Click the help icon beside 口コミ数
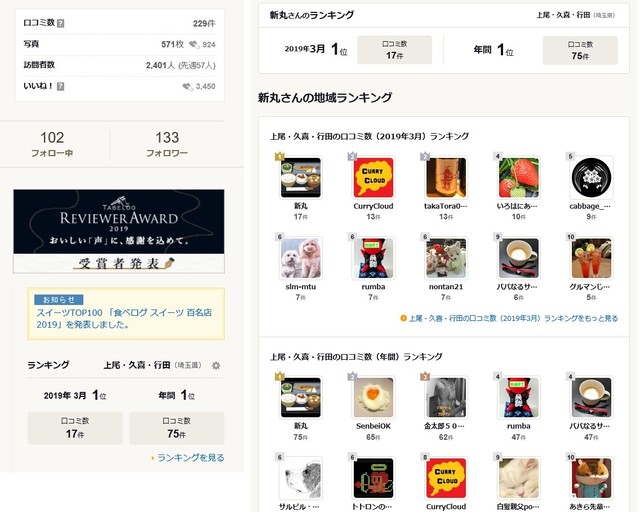Image resolution: width=640 pixels, height=512 pixels. [x=60, y=23]
